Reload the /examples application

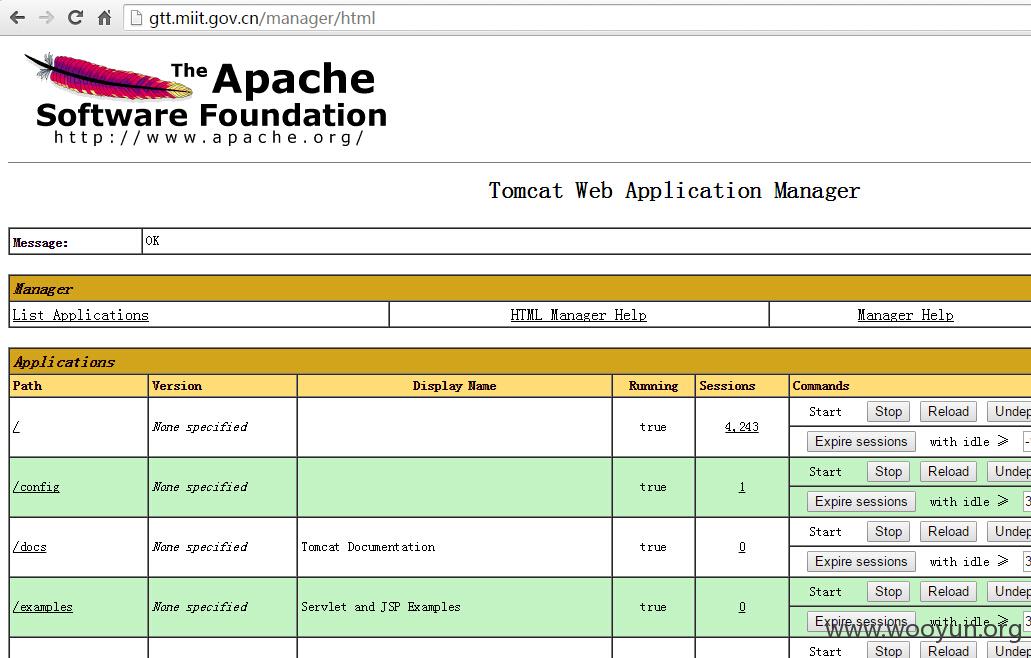pos(948,592)
